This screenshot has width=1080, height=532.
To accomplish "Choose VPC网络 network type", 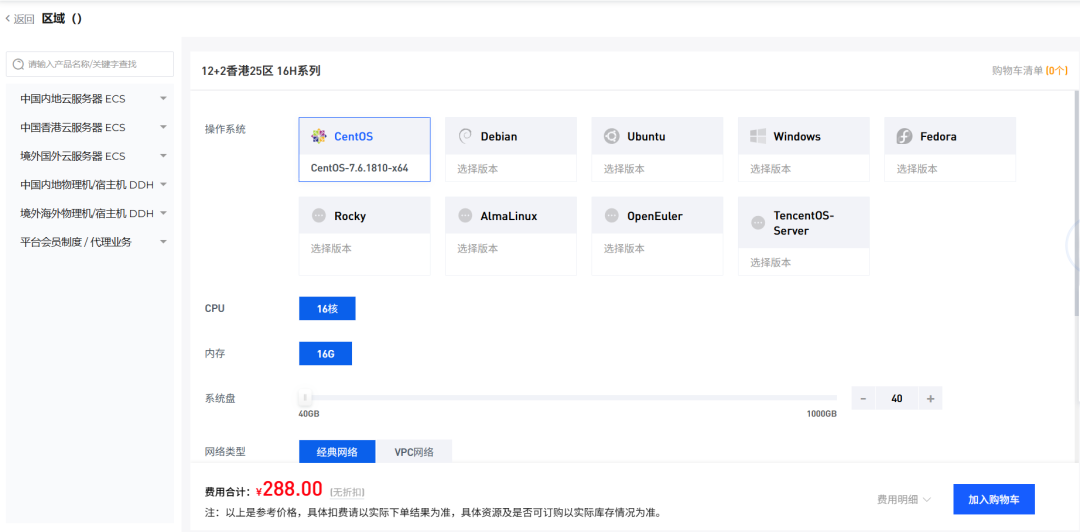I will click(x=414, y=452).
